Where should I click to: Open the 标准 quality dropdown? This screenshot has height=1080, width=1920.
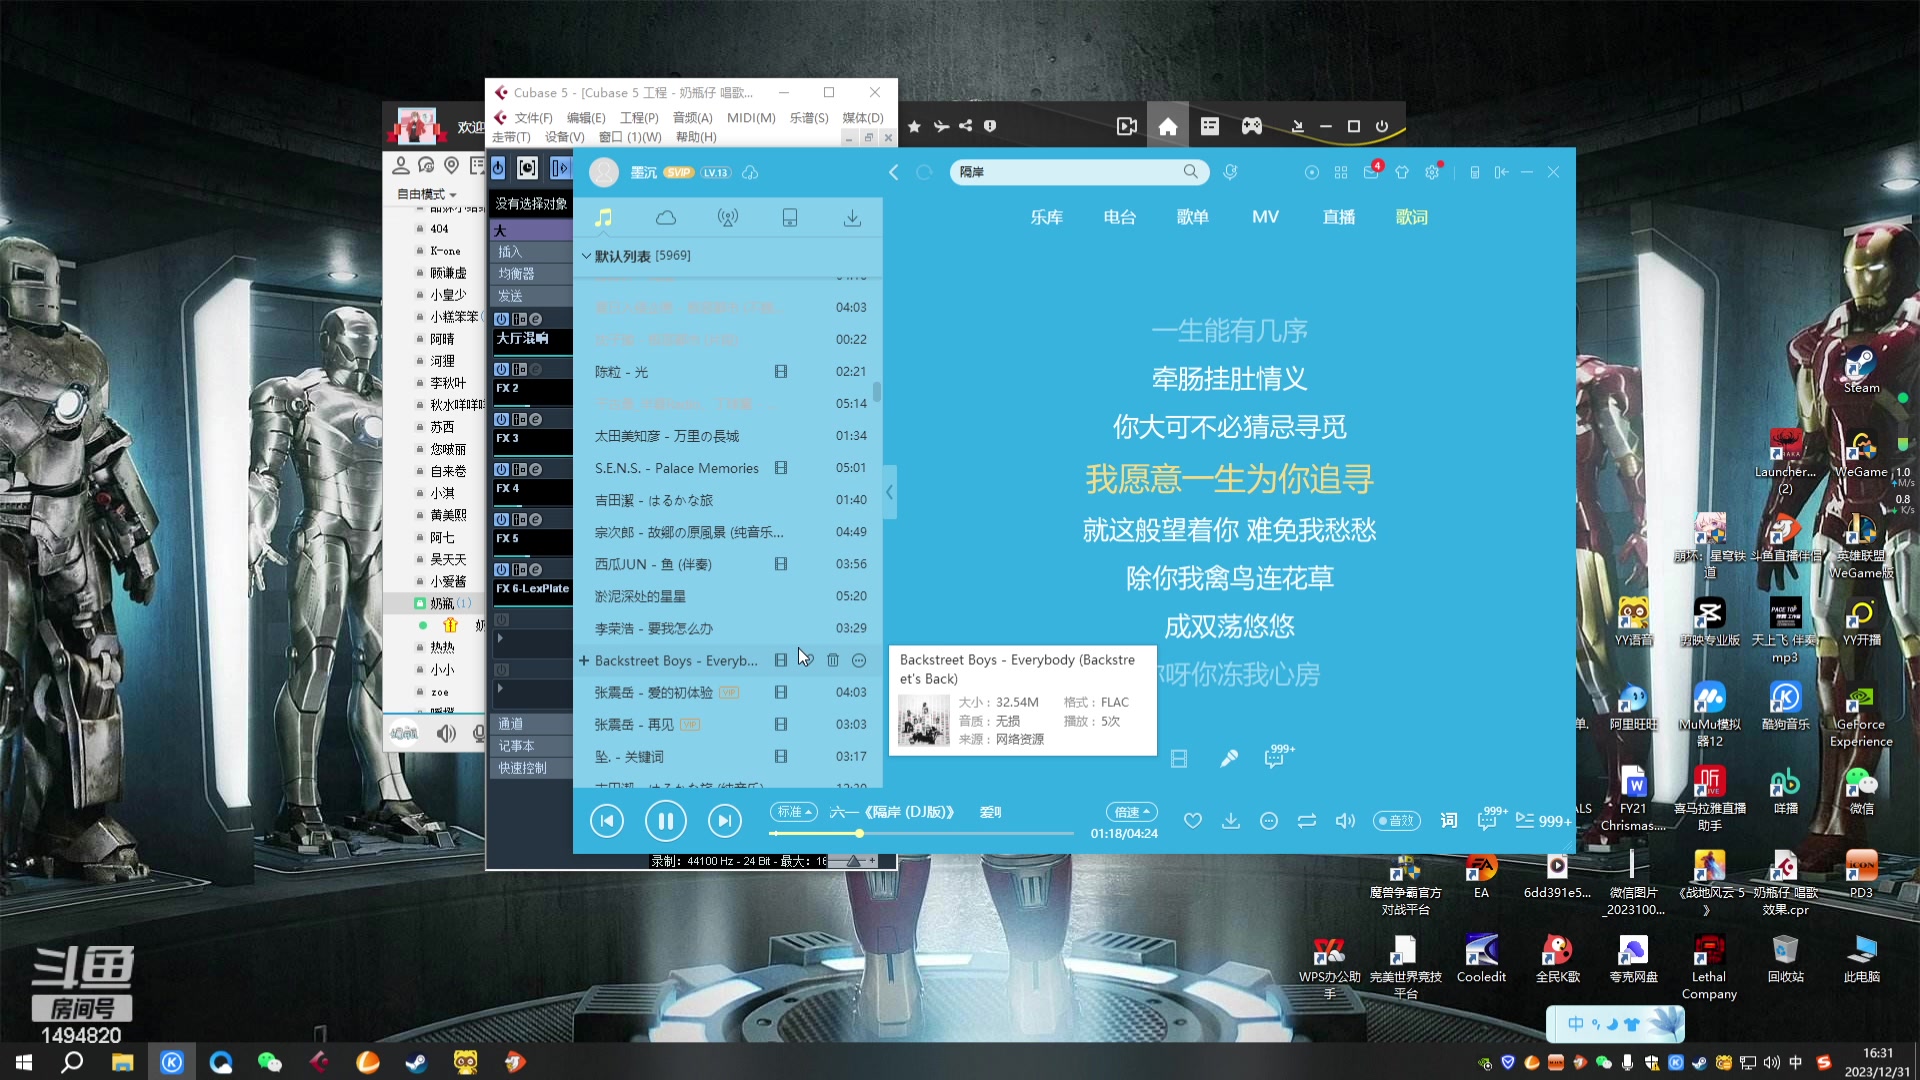click(x=794, y=812)
